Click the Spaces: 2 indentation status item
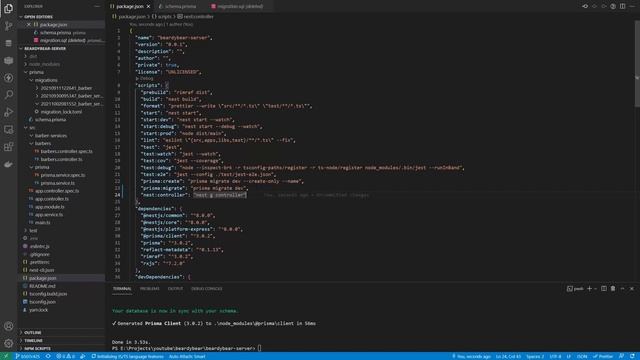The width and height of the screenshot is (640, 360). pyautogui.click(x=535, y=356)
